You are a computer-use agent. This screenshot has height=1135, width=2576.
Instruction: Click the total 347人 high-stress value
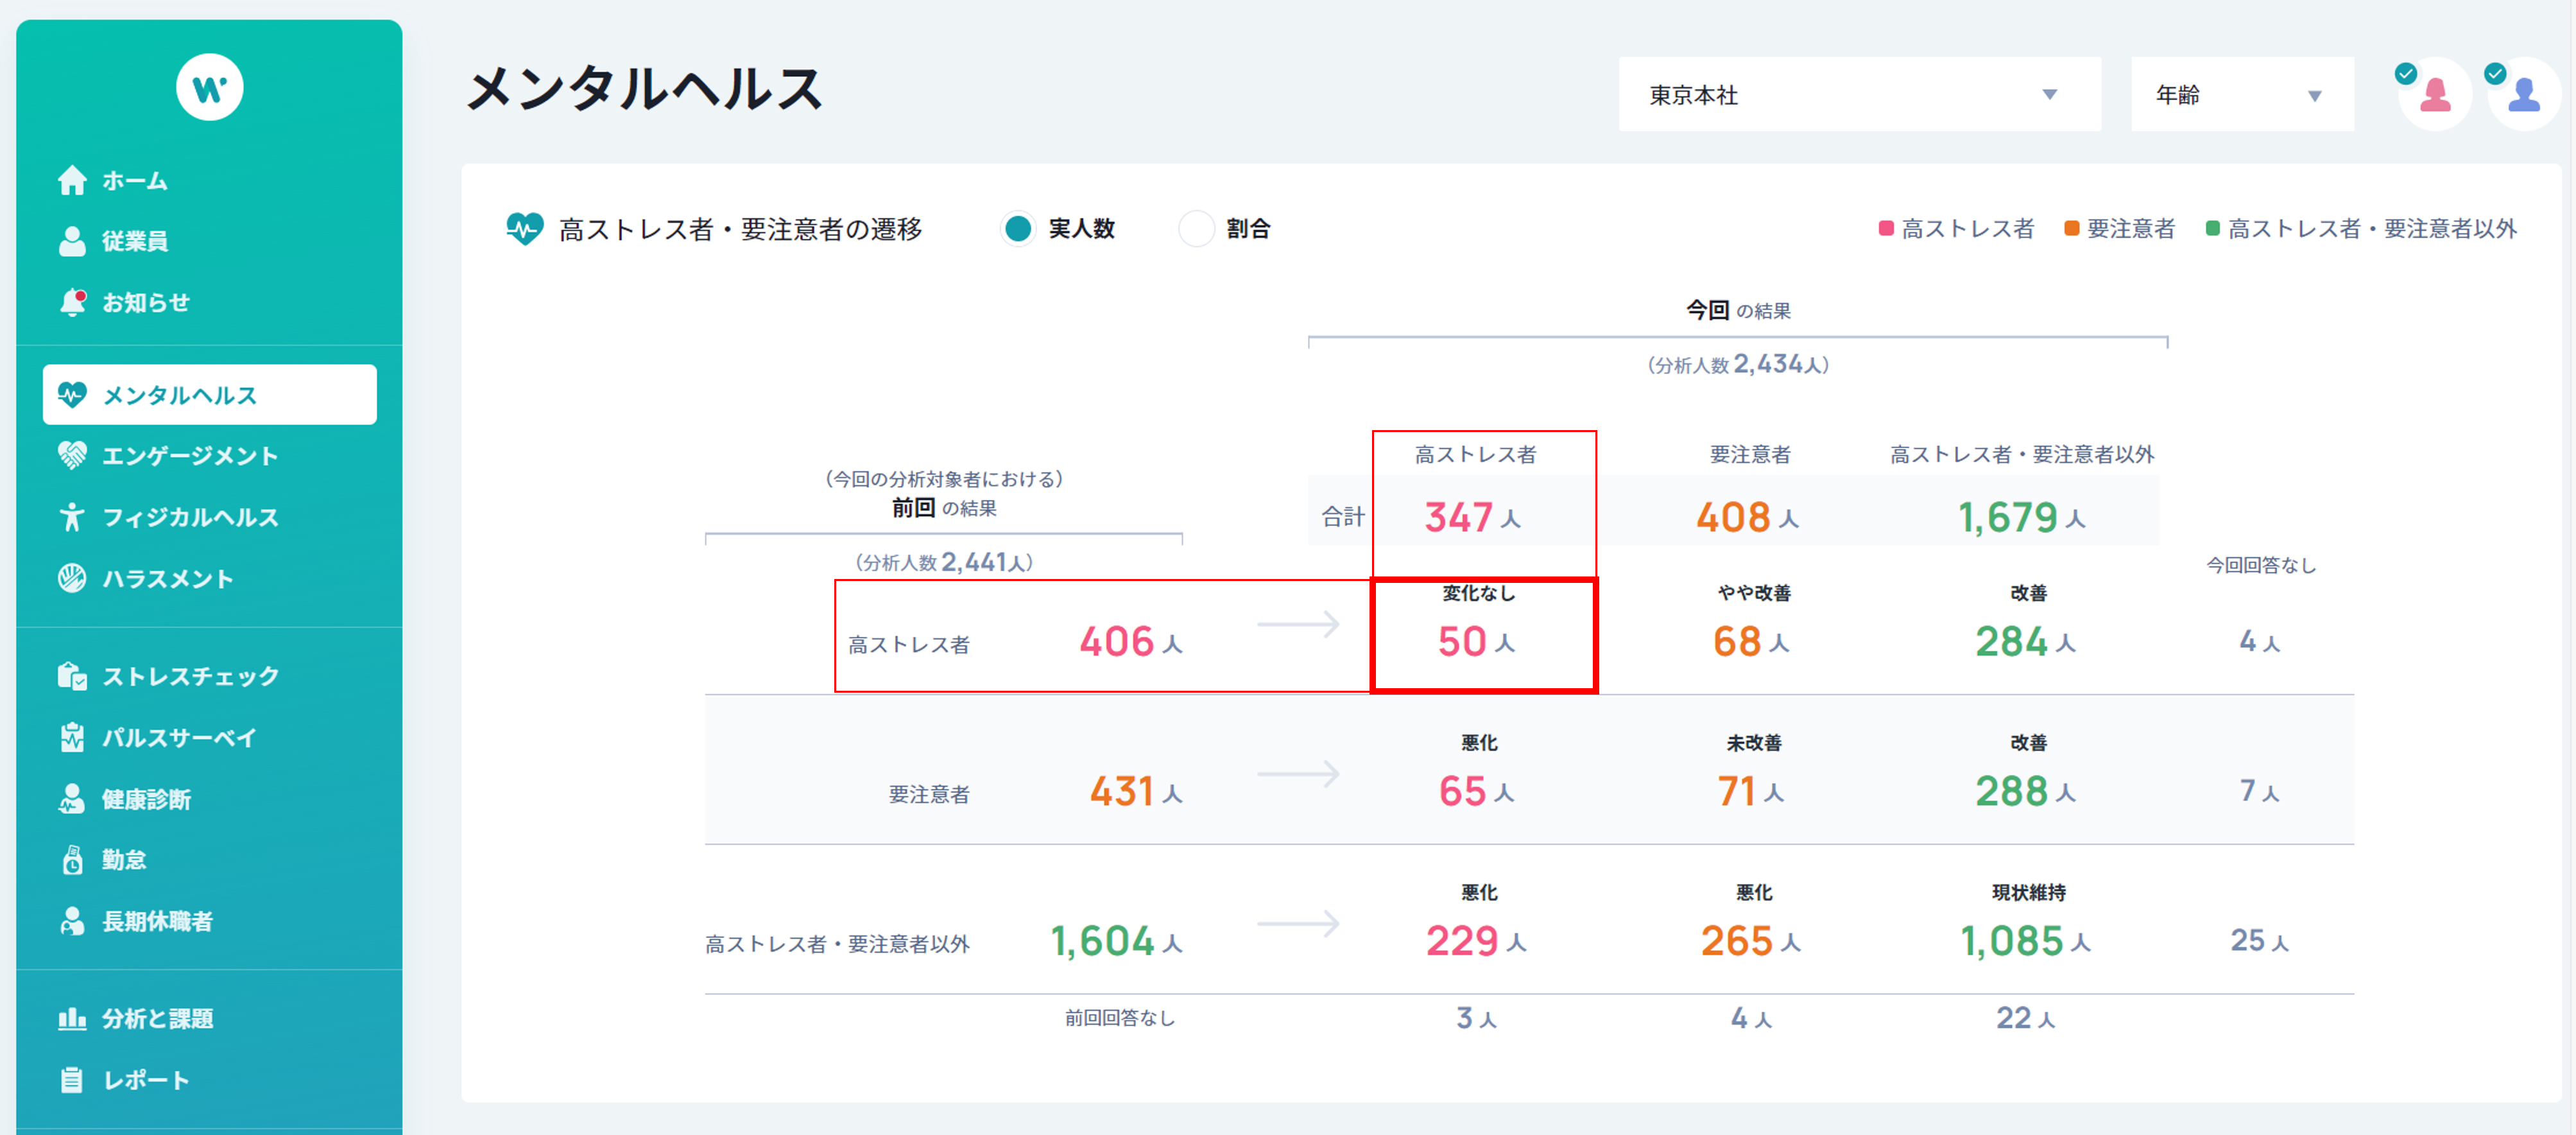[x=1473, y=517]
